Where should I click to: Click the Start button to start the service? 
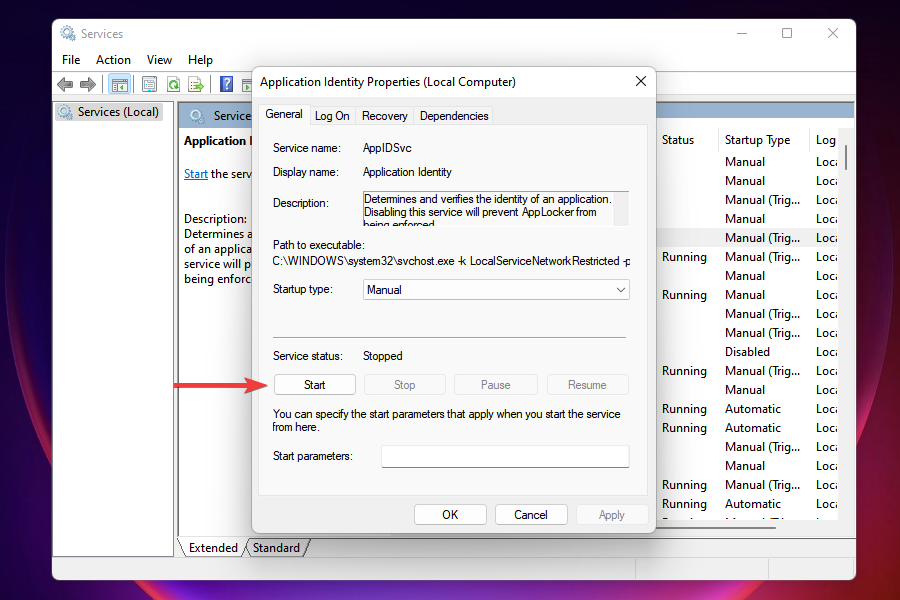point(315,385)
